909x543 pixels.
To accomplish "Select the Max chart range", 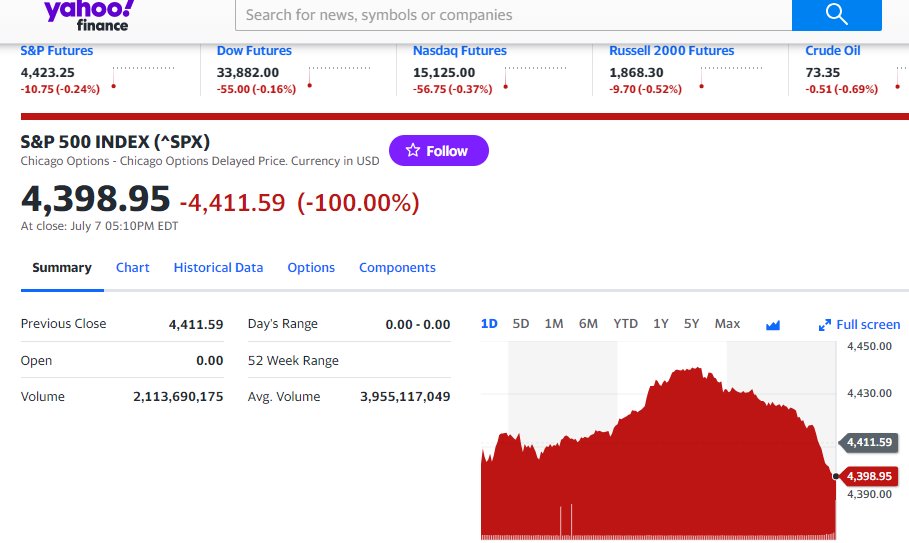I will [727, 324].
